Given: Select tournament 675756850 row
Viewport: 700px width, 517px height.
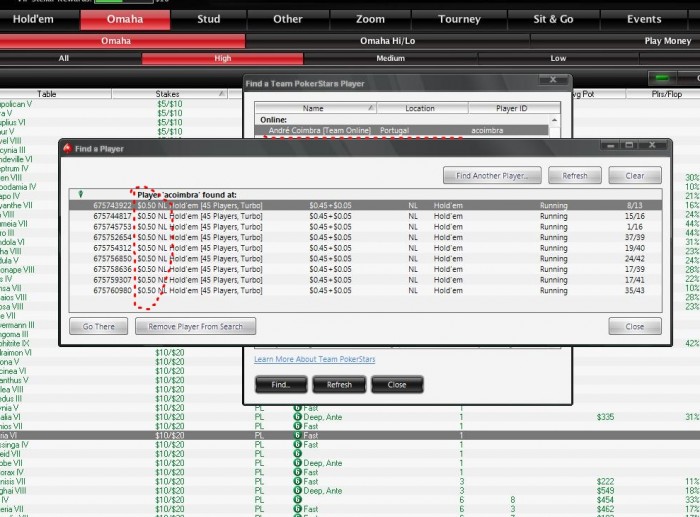Looking at the screenshot, I should [x=365, y=258].
